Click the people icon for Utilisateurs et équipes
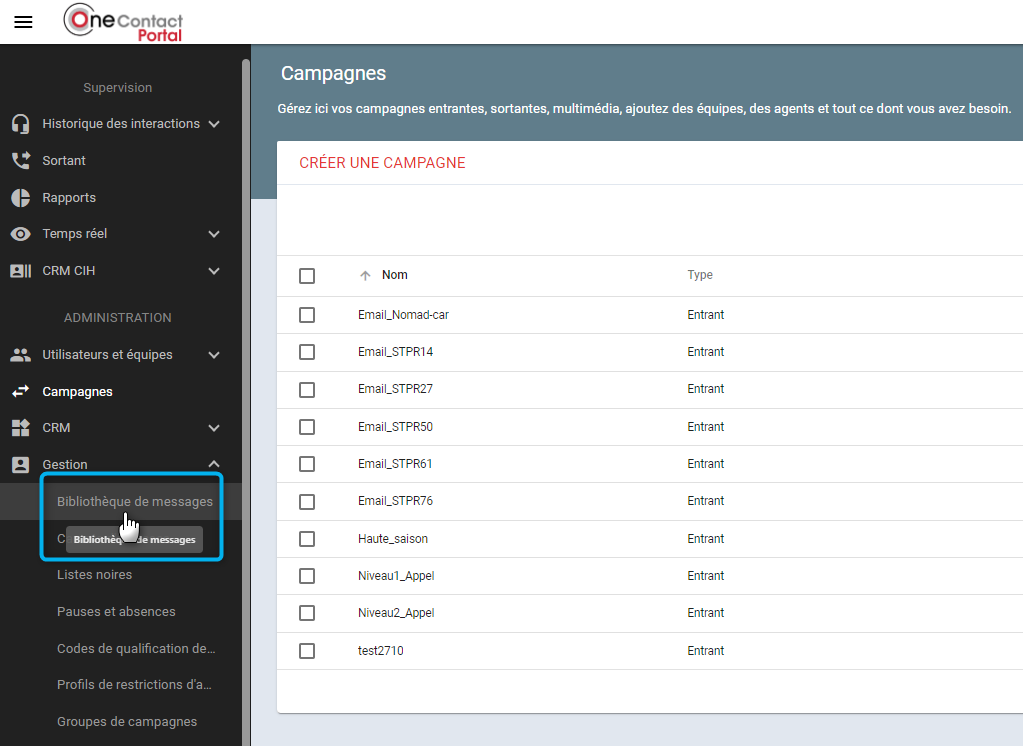This screenshot has width=1023, height=746. pos(21,354)
